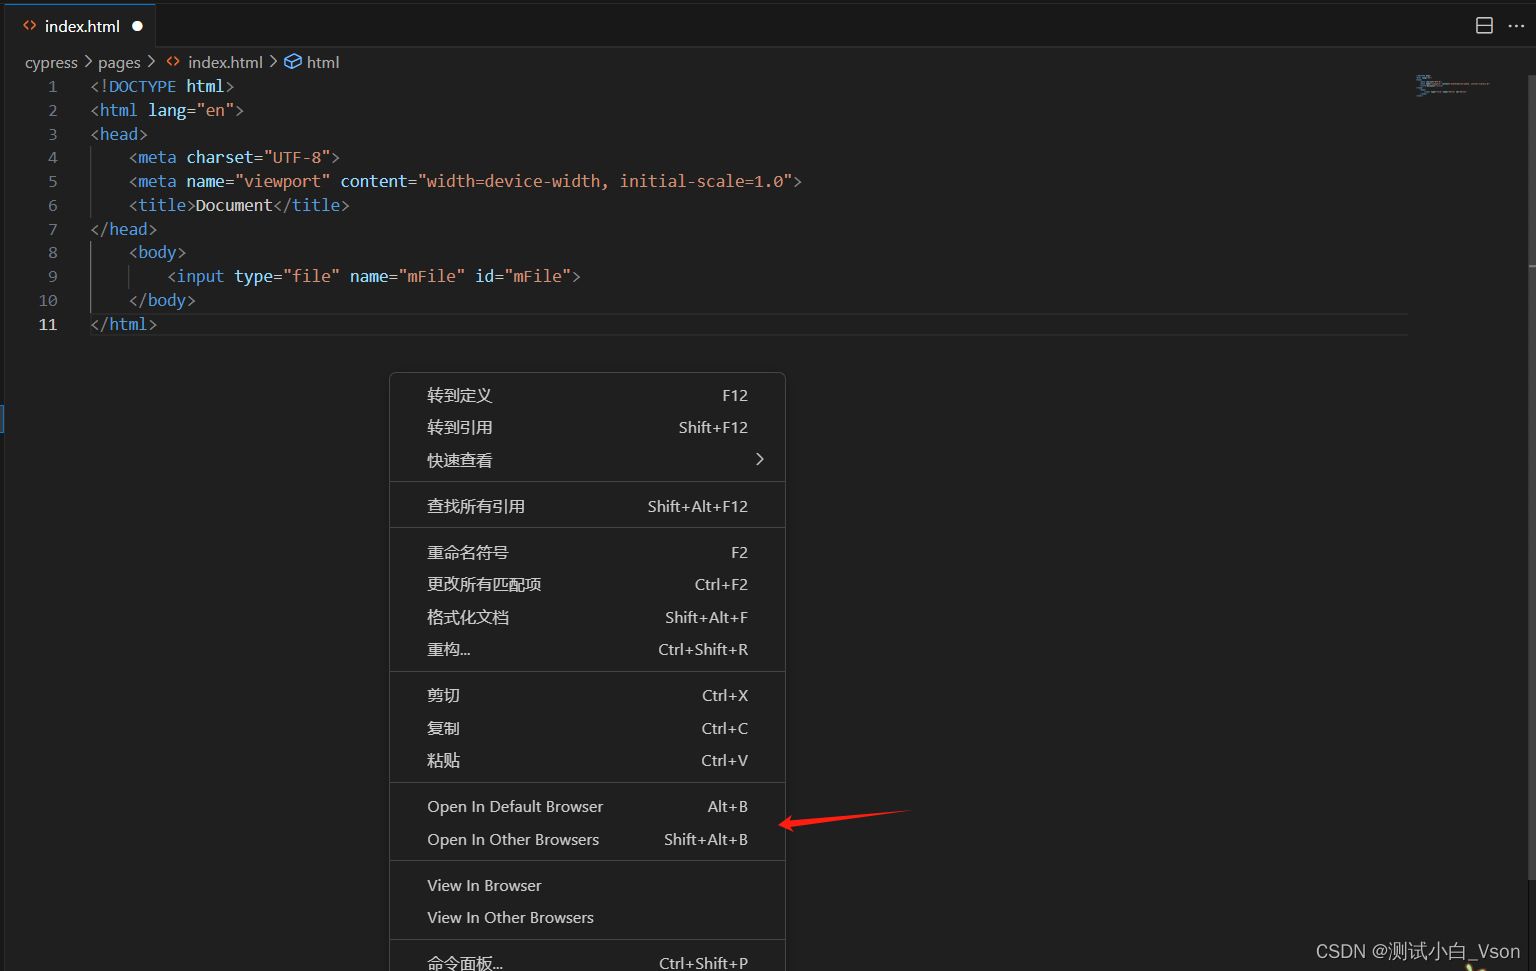This screenshot has height=971, width=1536.
Task: Choose 剪切 from context menu
Action: coord(587,695)
